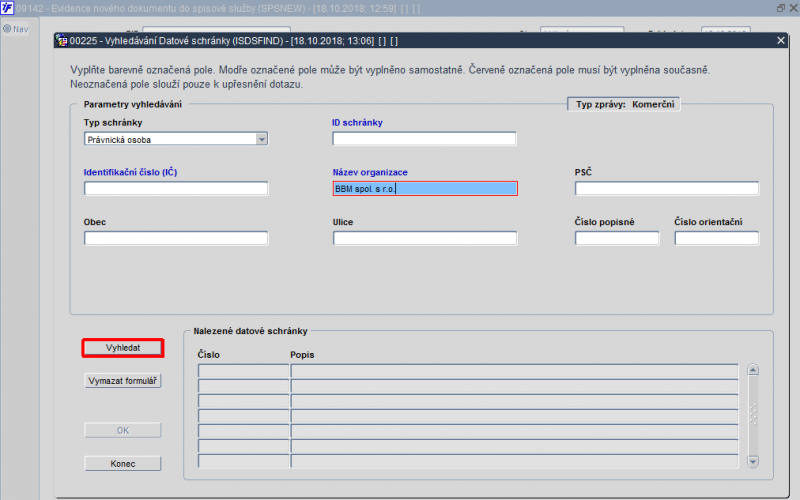Close the background SPSNEW window
800x500 pixels.
(x=793, y=8)
